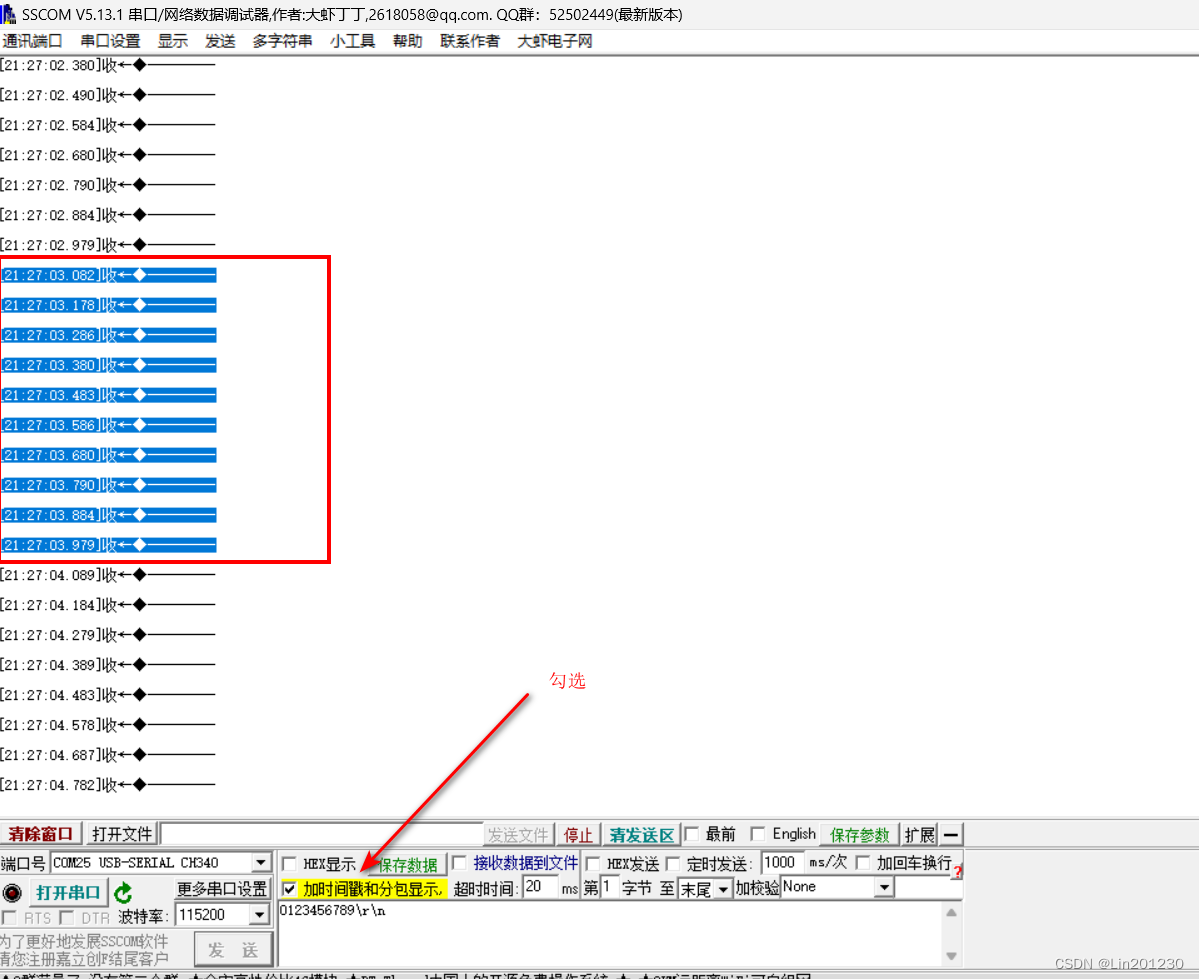Check 接收数据到文件 checkbox
The image size is (1199, 979).
tap(457, 864)
